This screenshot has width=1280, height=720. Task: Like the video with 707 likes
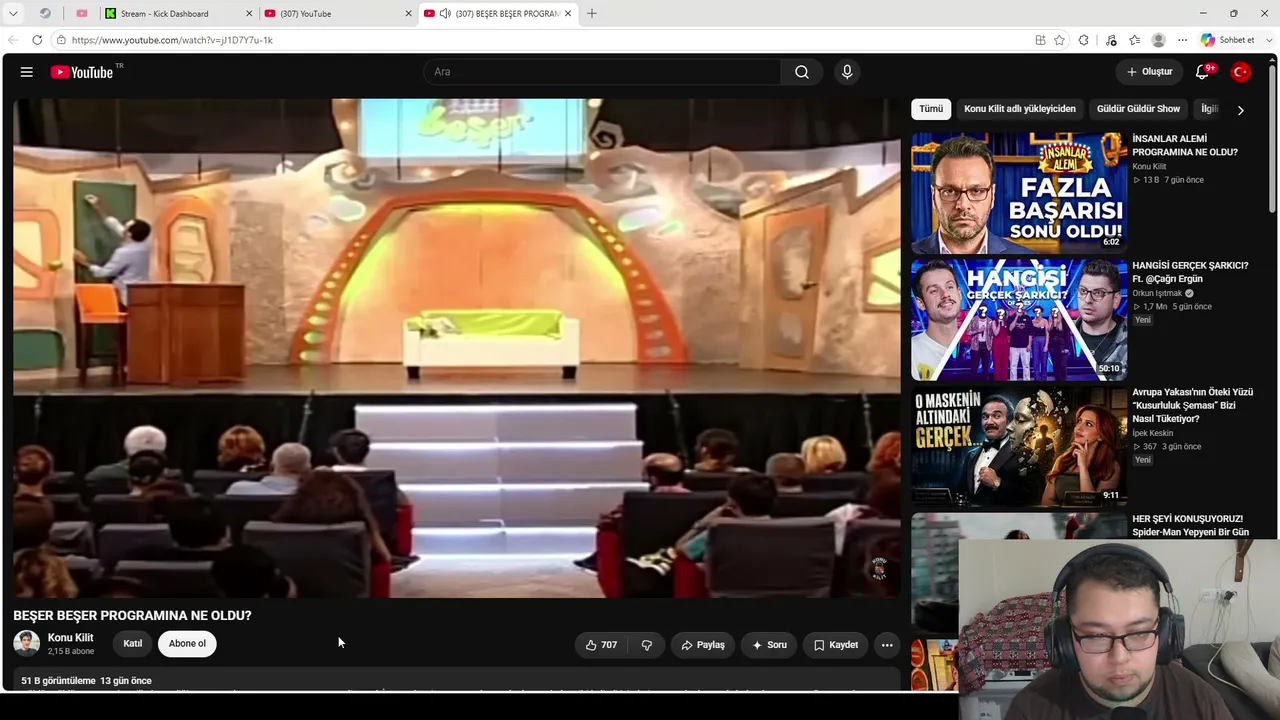pos(601,645)
